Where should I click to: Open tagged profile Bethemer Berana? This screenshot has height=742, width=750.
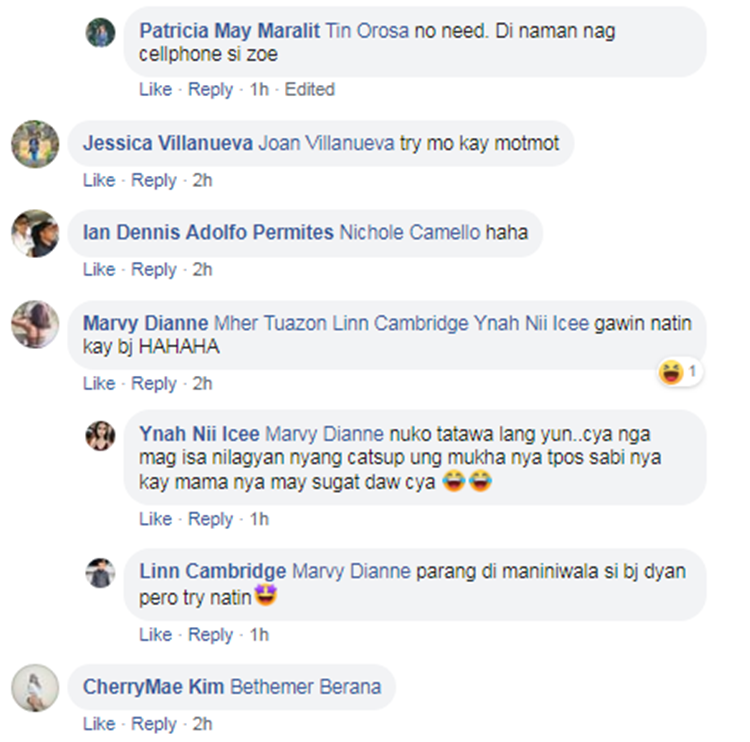pyautogui.click(x=306, y=687)
